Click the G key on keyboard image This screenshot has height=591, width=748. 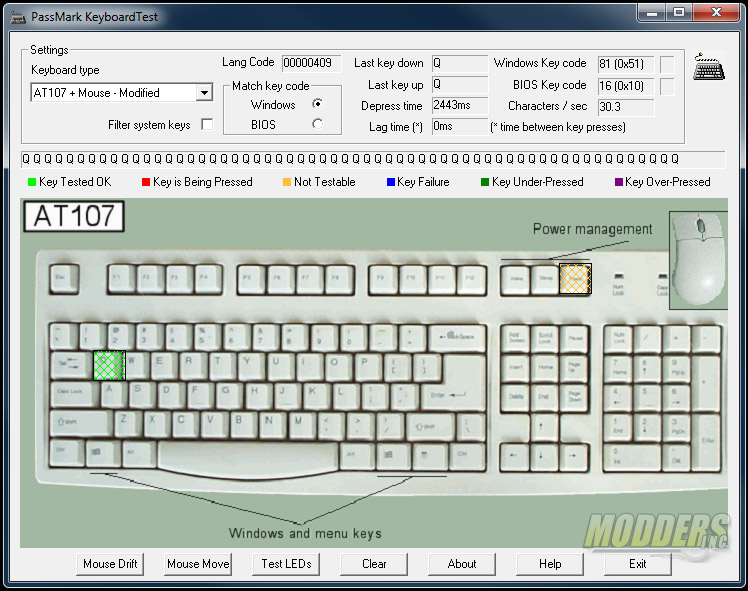pyautogui.click(x=230, y=394)
